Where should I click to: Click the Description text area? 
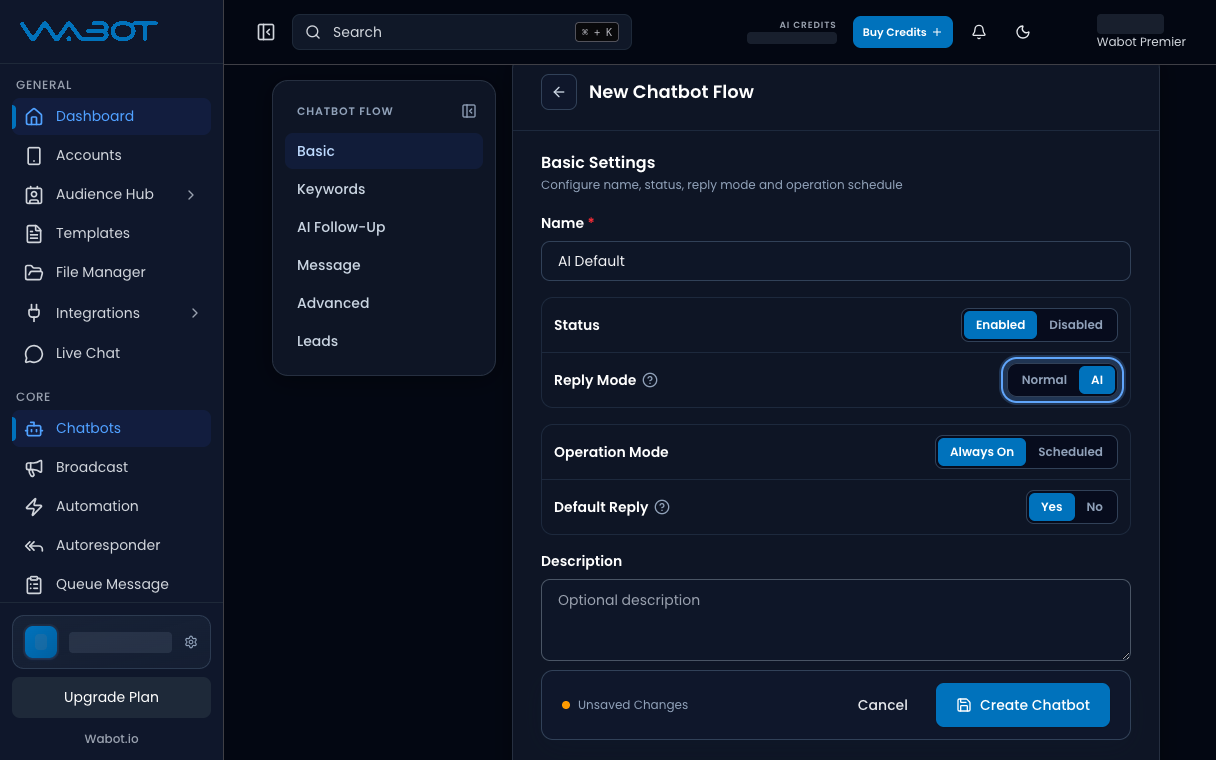pyautogui.click(x=836, y=620)
